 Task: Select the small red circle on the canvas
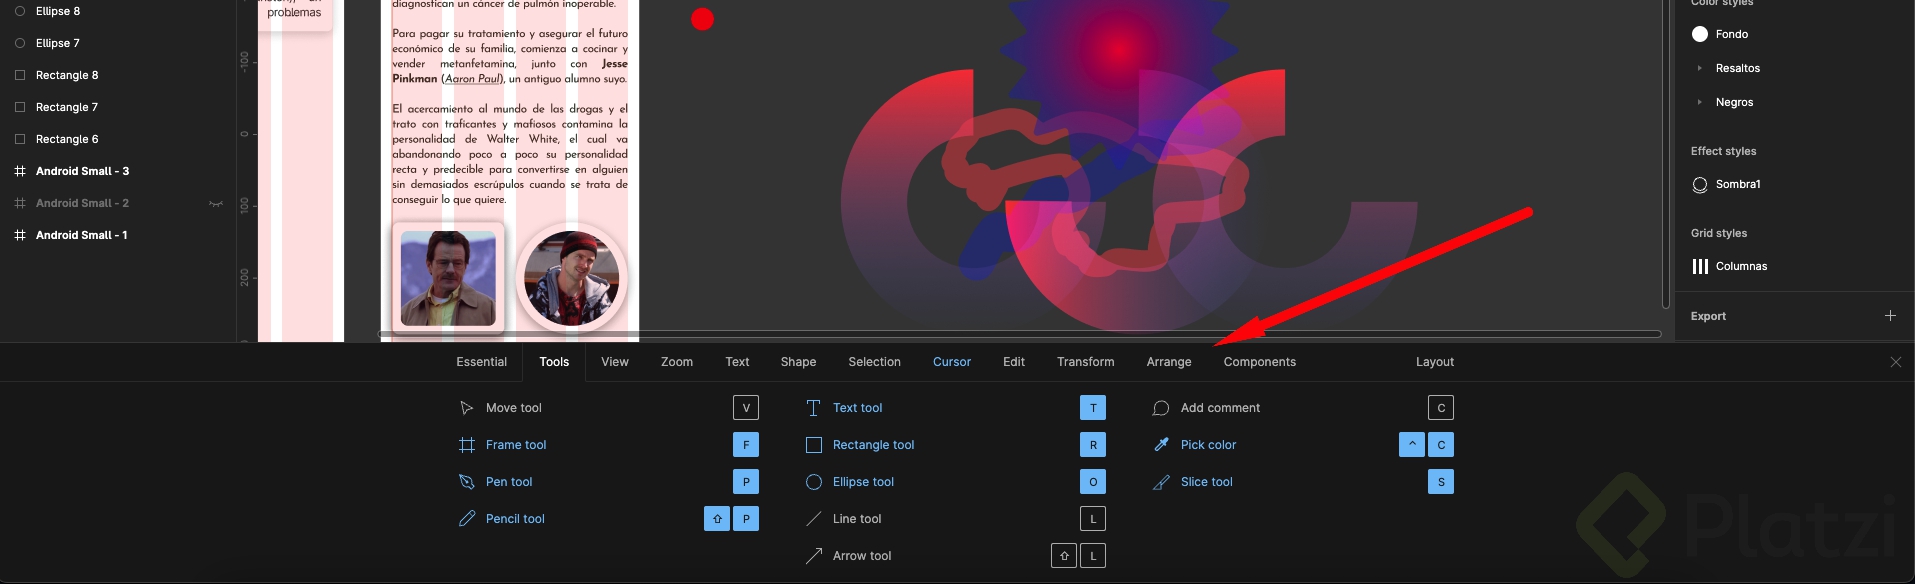click(703, 19)
